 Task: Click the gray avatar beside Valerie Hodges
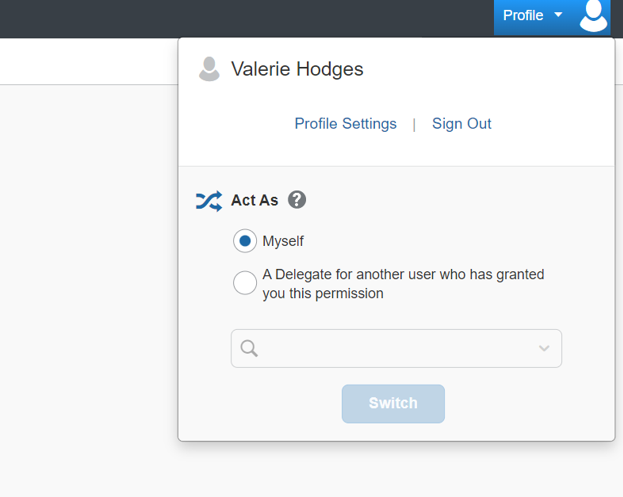pos(209,69)
